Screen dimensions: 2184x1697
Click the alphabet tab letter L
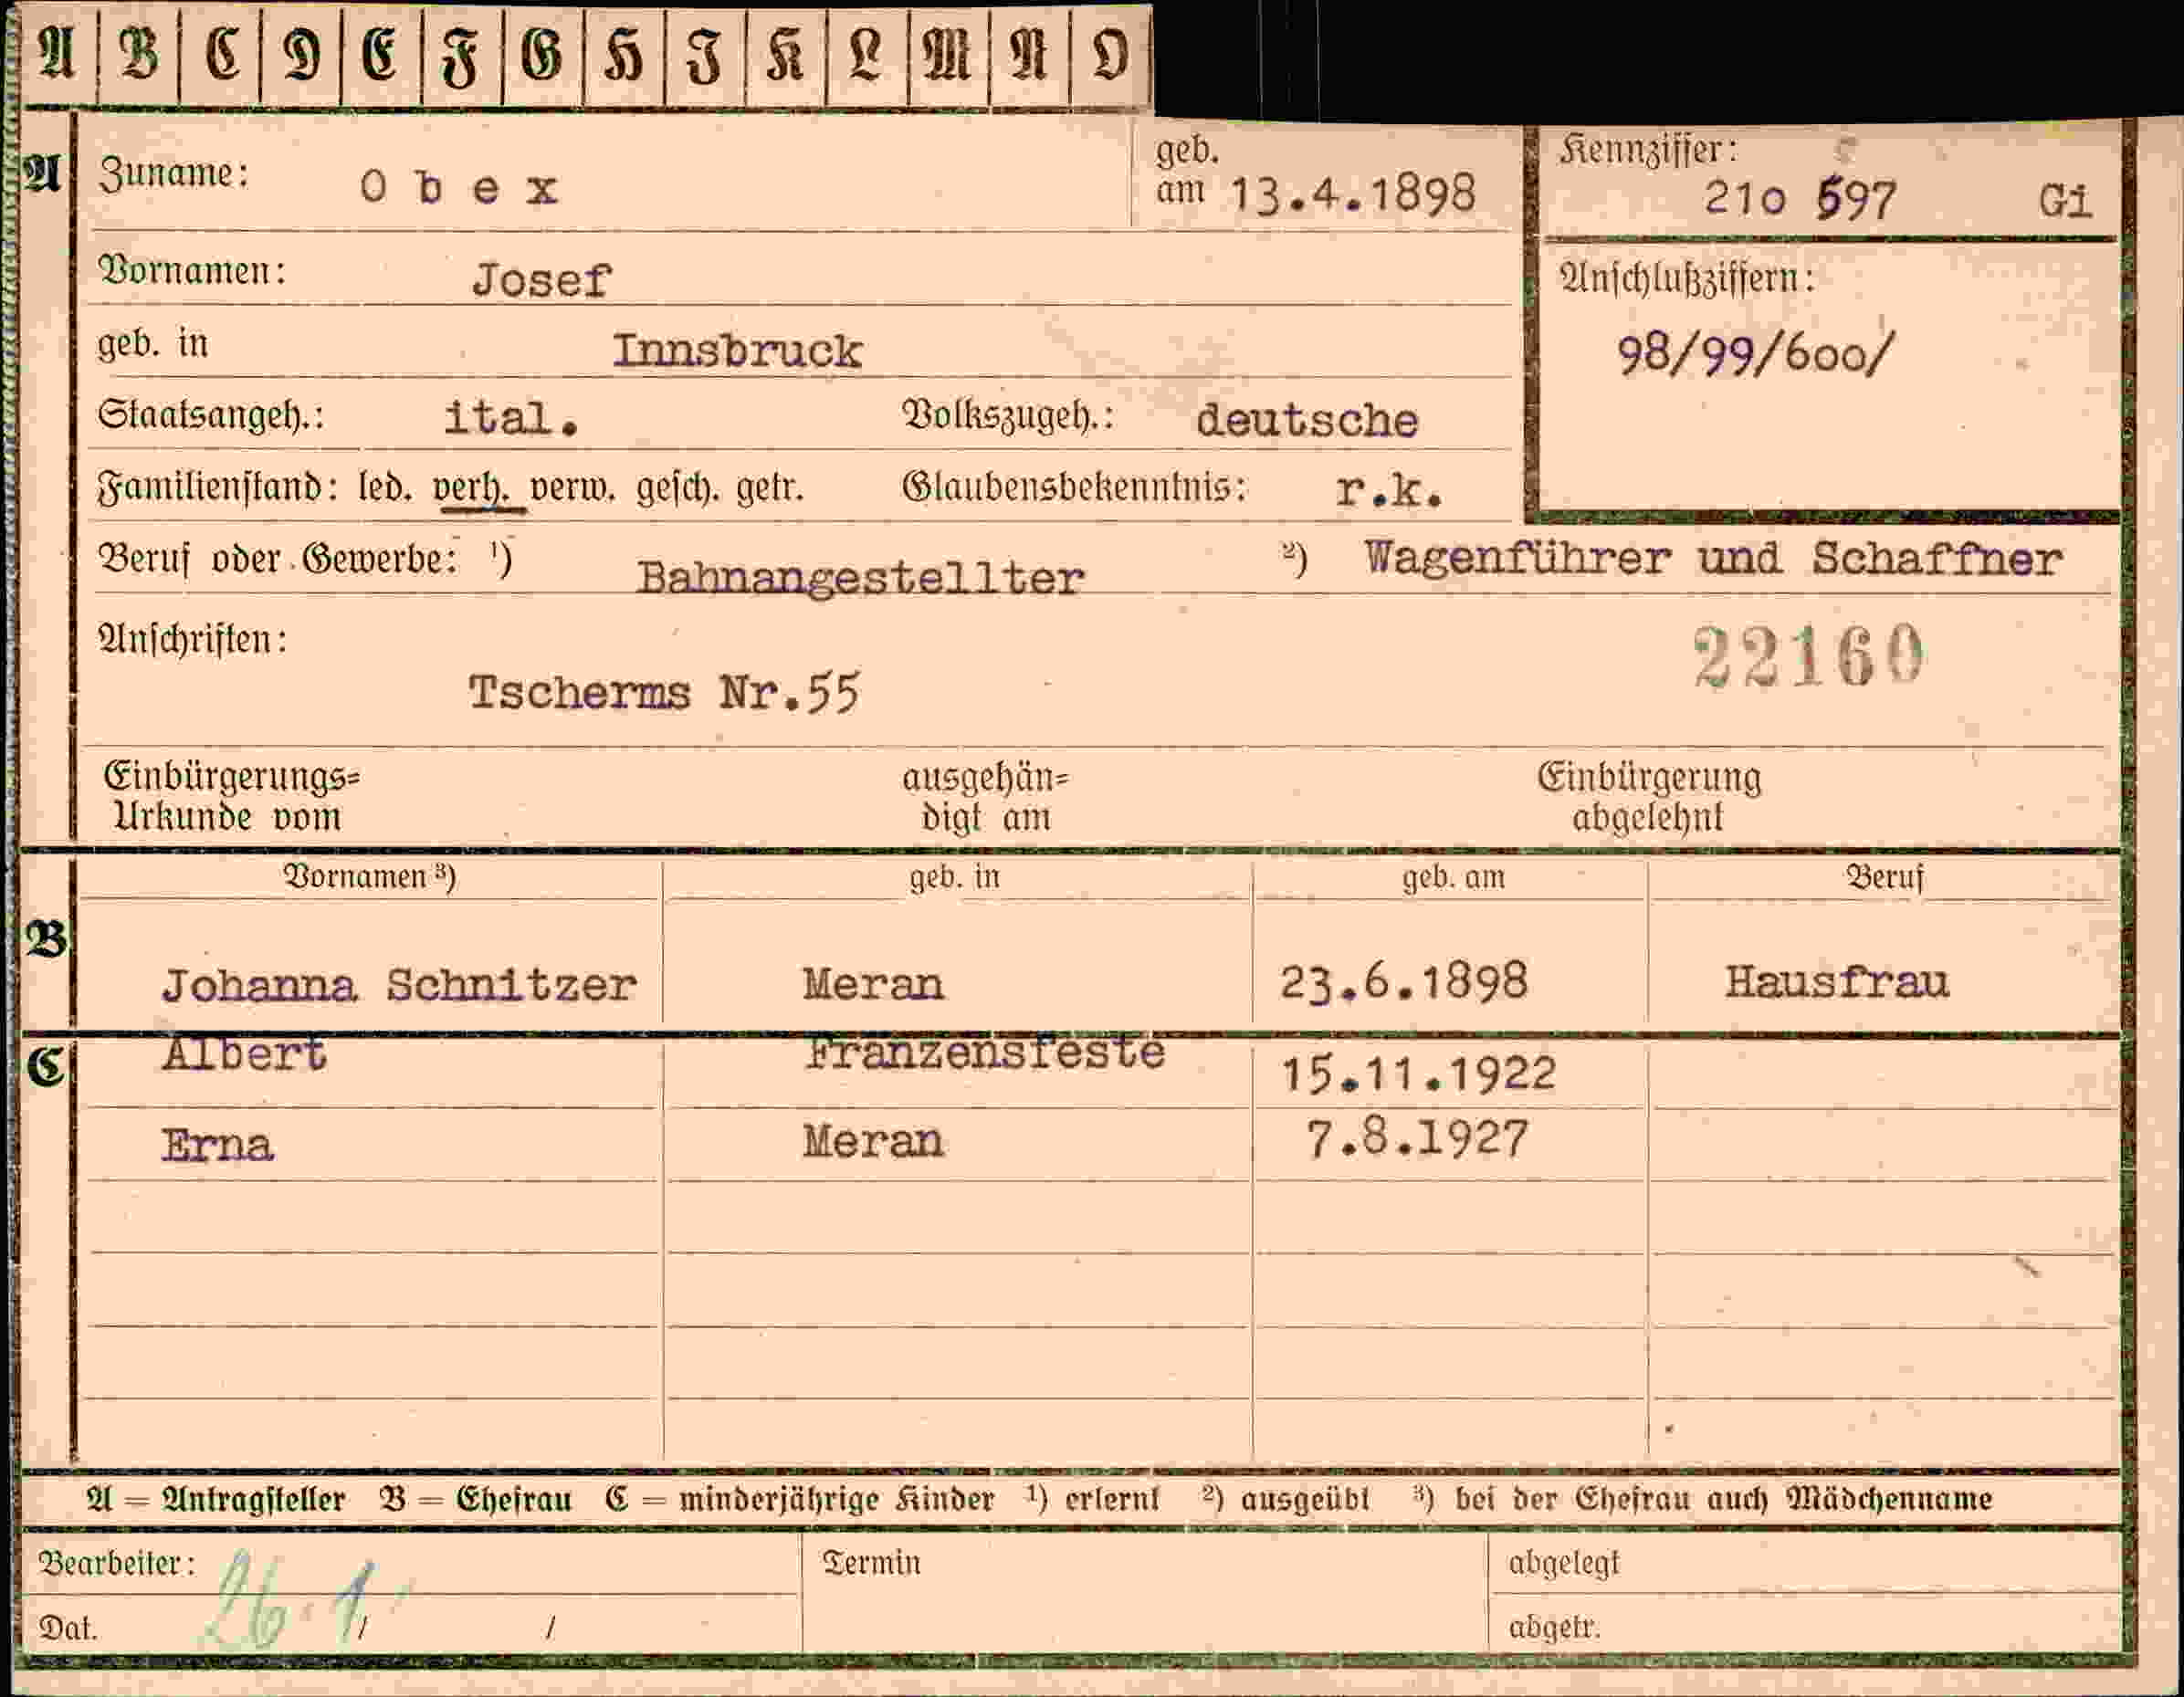(x=866, y=54)
